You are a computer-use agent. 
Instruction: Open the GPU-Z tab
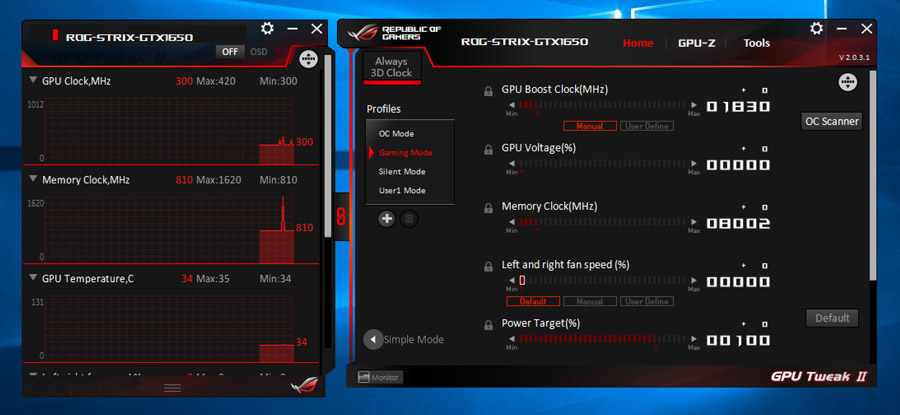696,43
